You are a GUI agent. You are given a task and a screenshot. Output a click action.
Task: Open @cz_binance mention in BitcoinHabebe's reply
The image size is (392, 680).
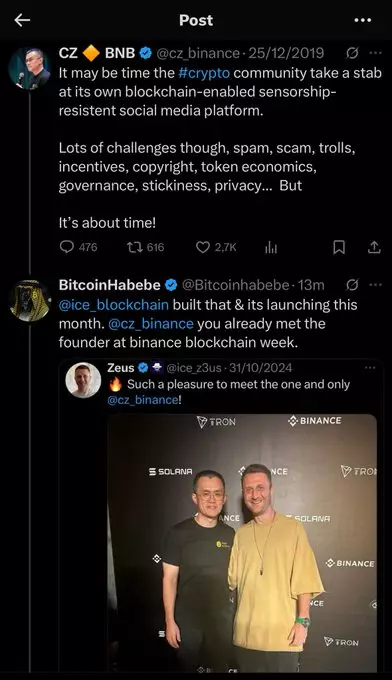coord(150,324)
